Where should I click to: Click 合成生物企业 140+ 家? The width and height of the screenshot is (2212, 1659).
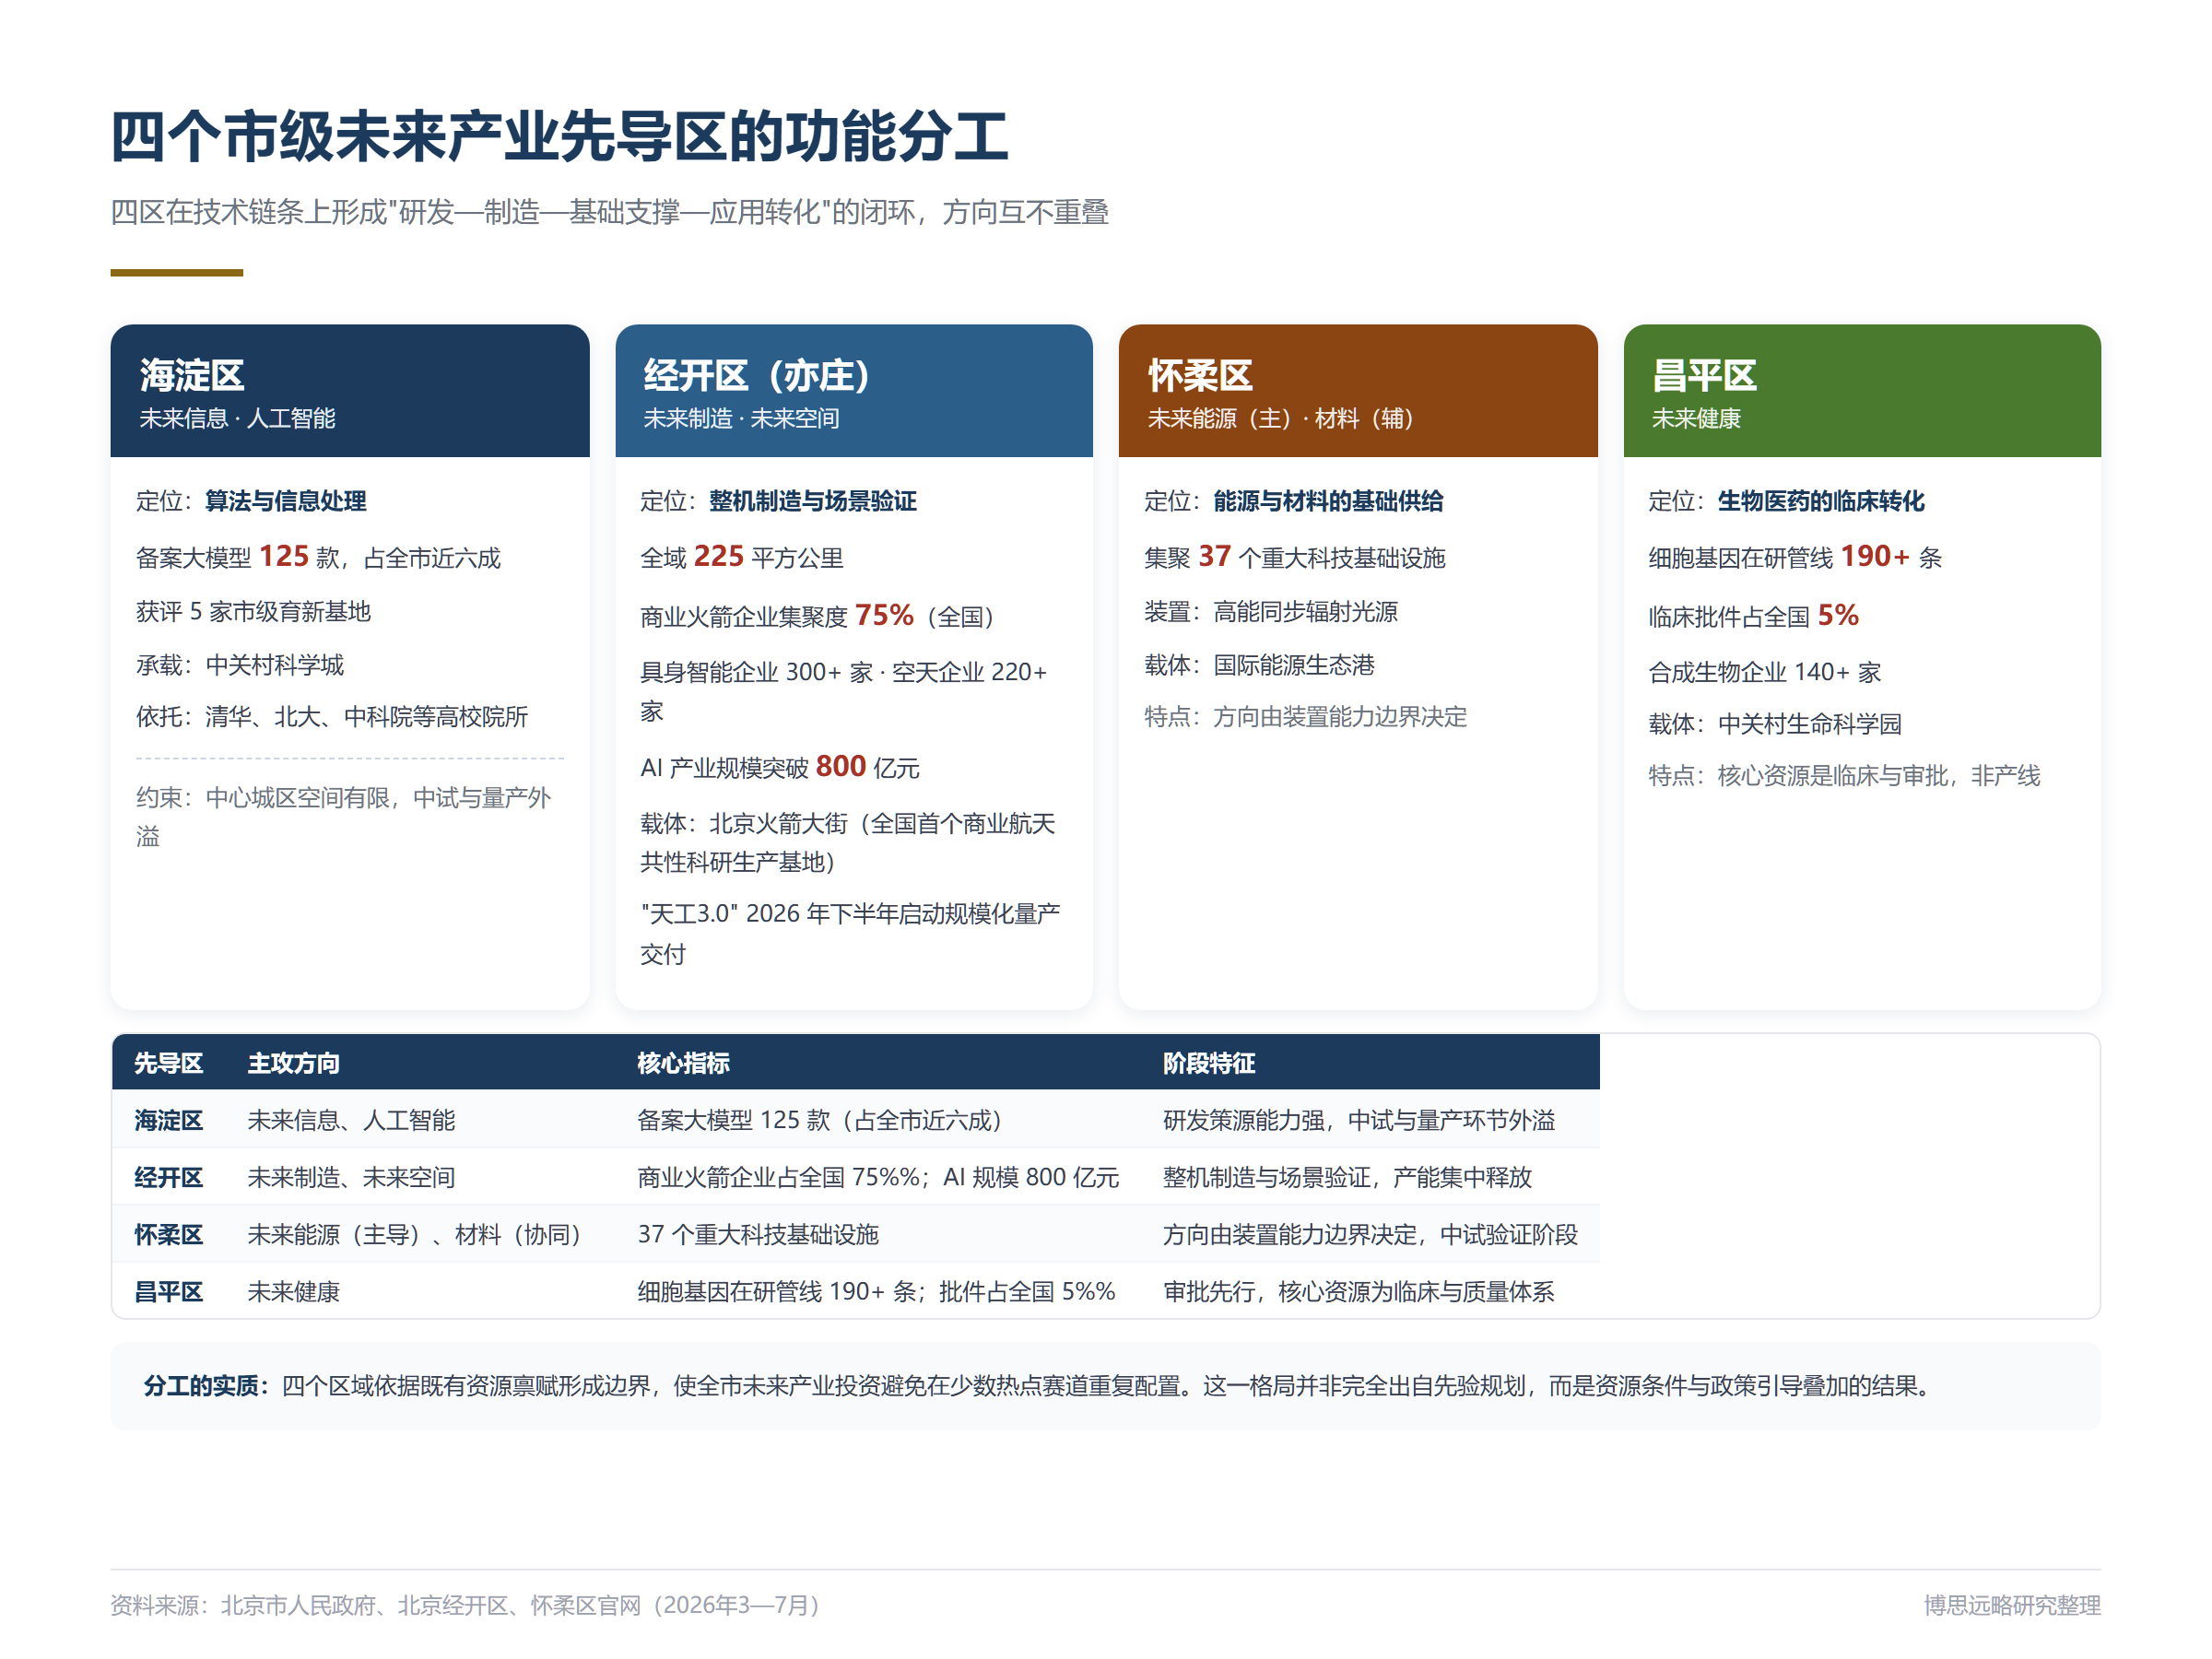point(1765,672)
